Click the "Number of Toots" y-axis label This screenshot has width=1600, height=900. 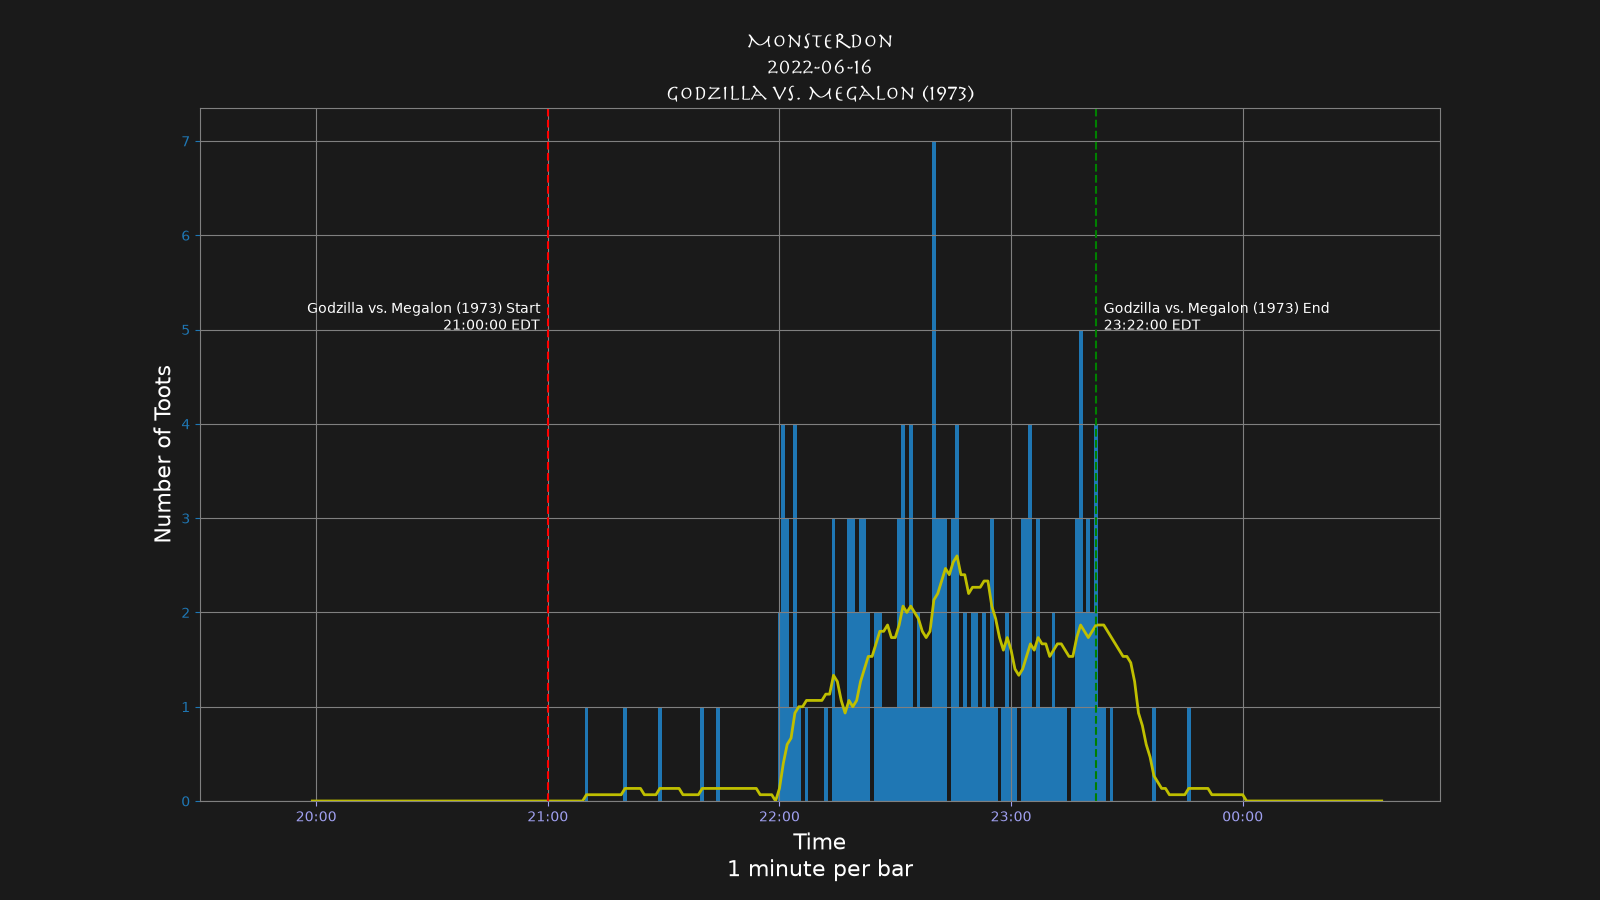(163, 454)
